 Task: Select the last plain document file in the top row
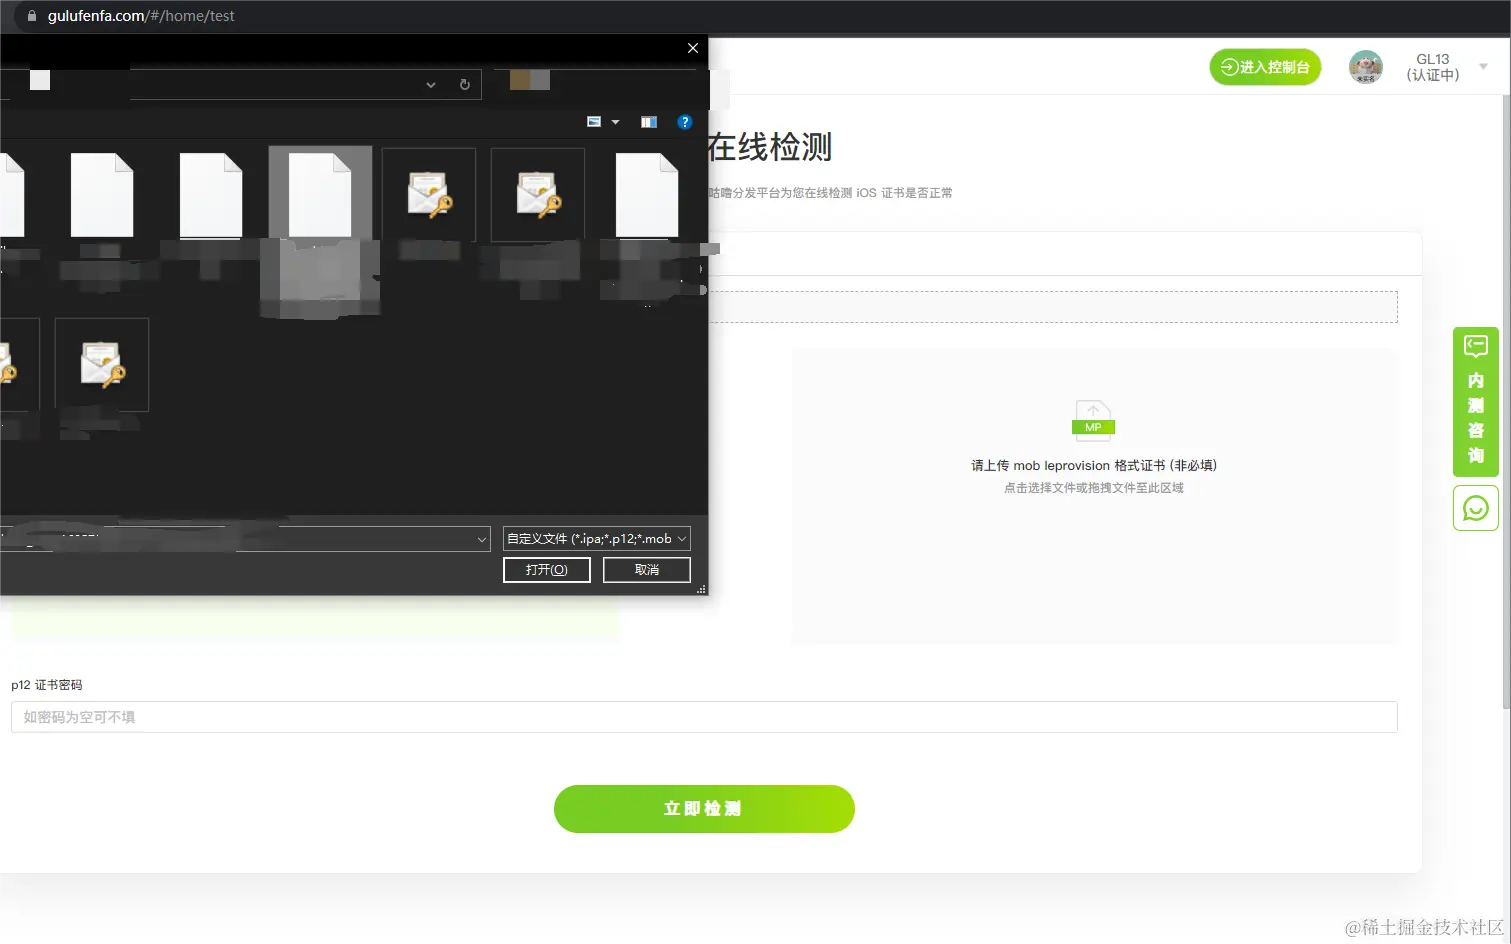[x=647, y=193]
